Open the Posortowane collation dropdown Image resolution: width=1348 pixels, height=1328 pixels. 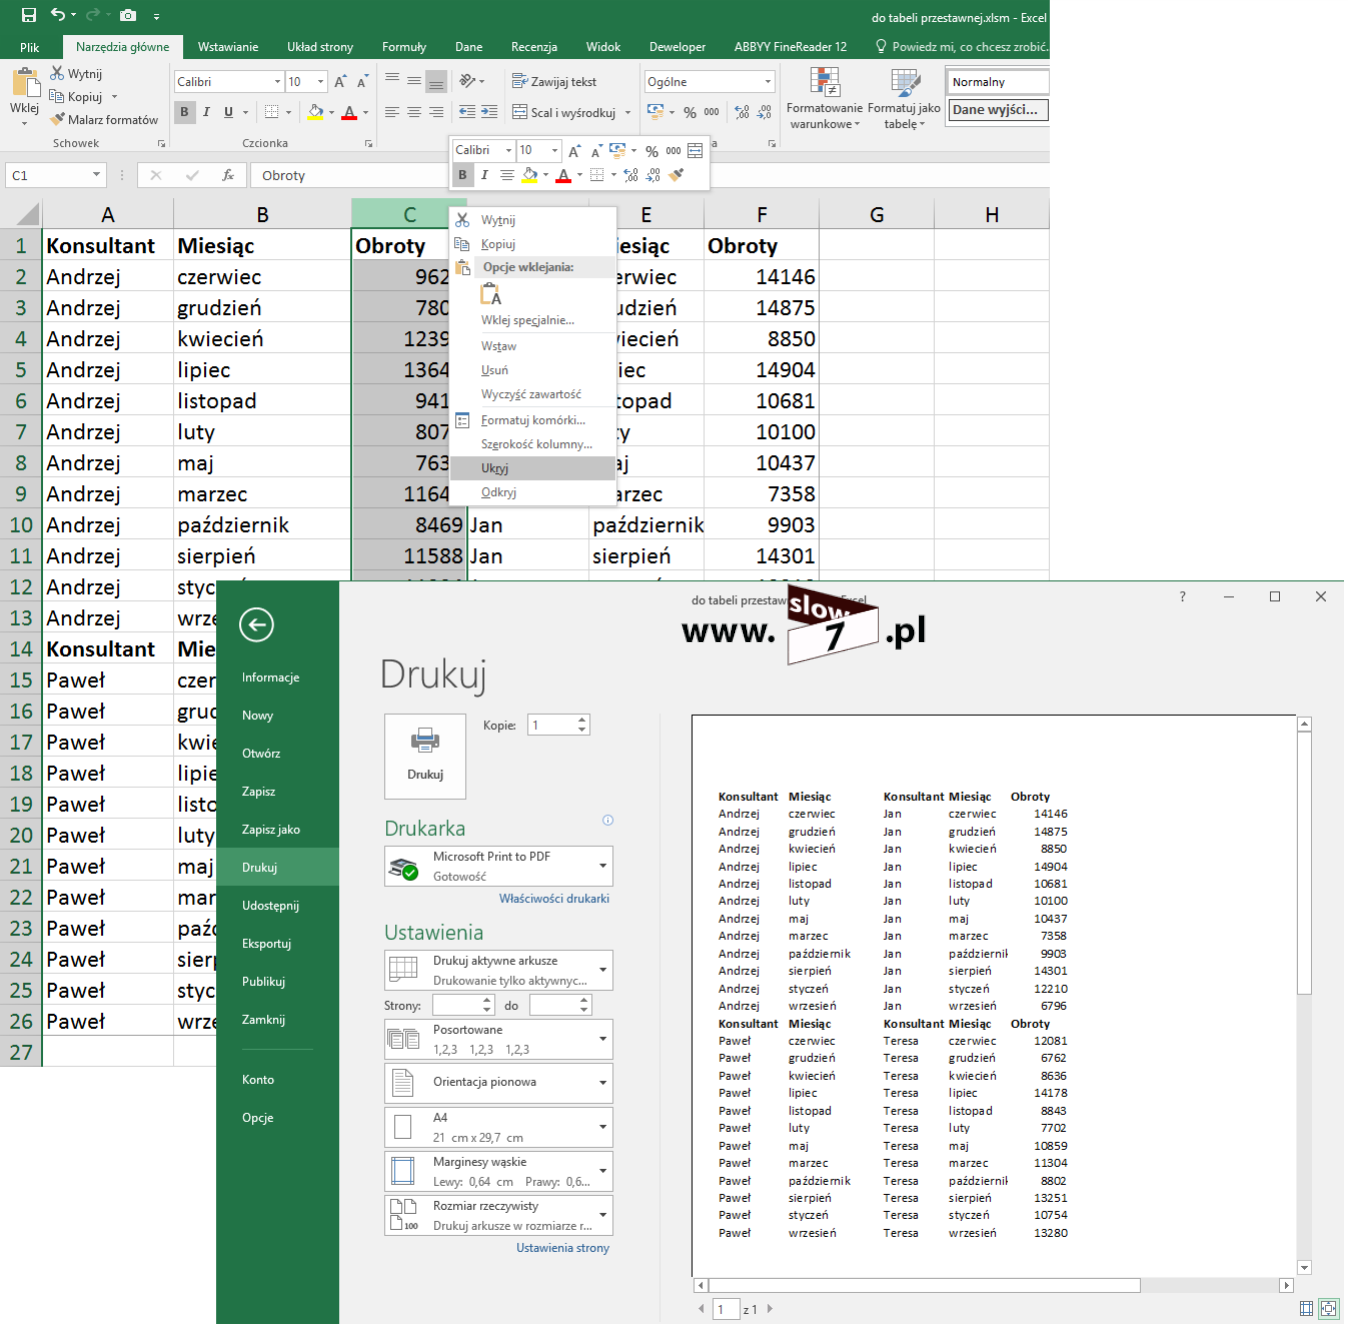click(x=498, y=1039)
